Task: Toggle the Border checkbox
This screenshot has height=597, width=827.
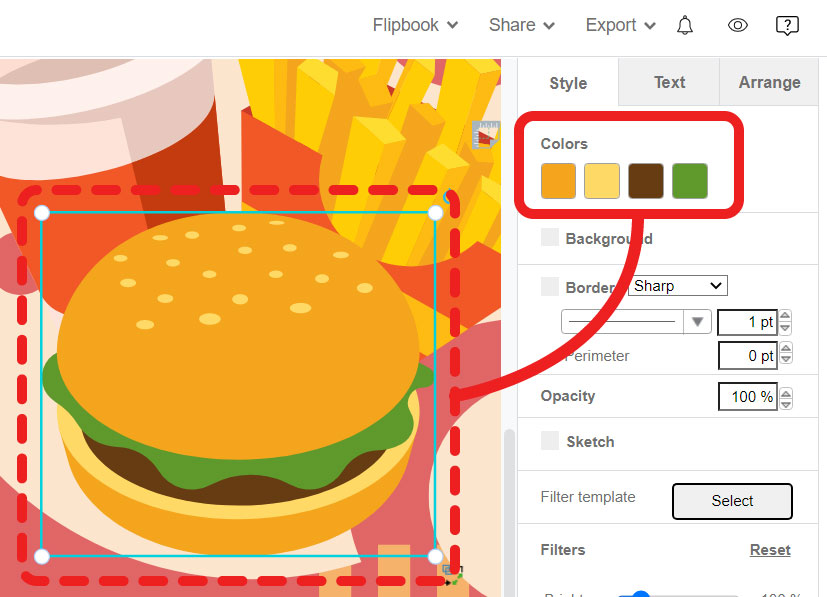Action: click(x=550, y=287)
